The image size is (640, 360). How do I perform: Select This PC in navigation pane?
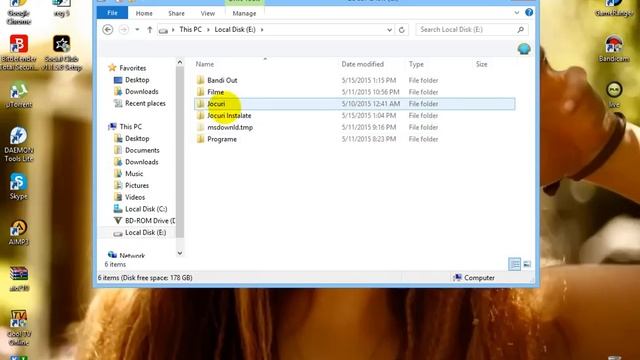click(131, 127)
